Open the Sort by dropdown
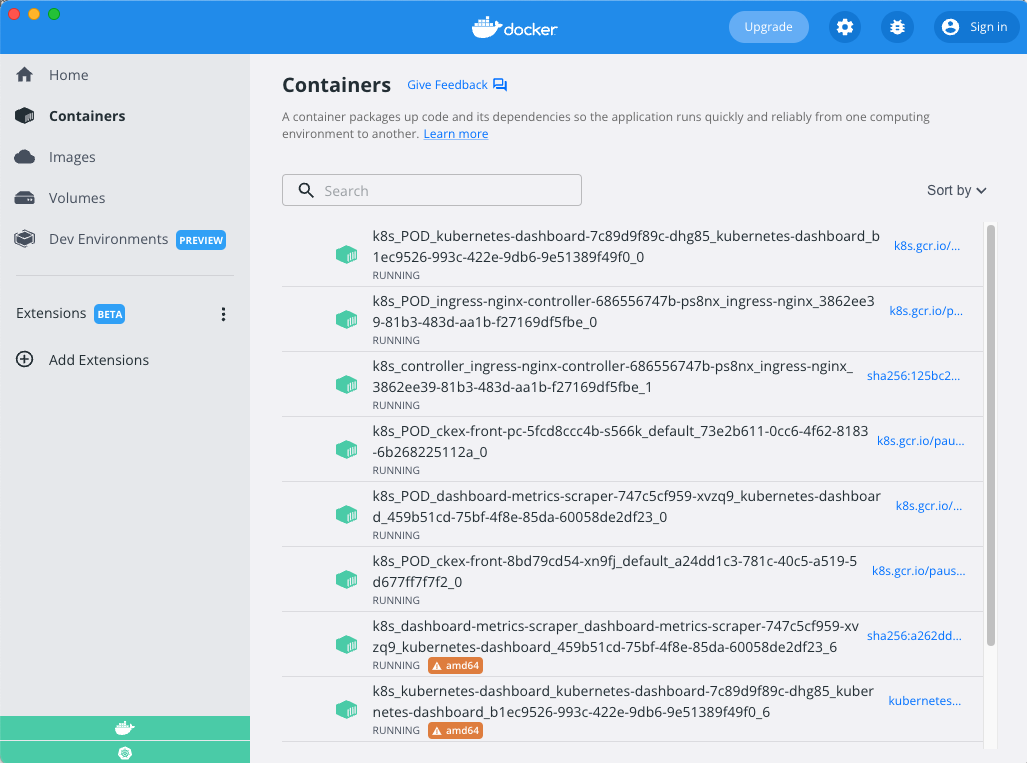This screenshot has width=1027, height=763. (956, 190)
